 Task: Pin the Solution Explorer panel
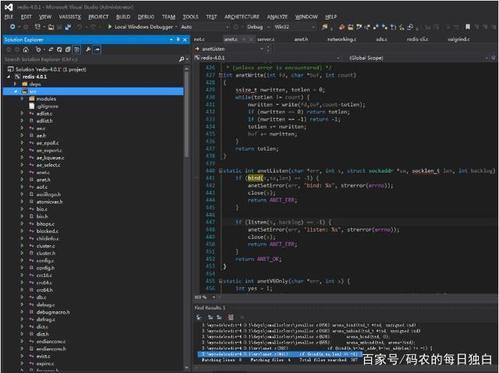tap(178, 40)
